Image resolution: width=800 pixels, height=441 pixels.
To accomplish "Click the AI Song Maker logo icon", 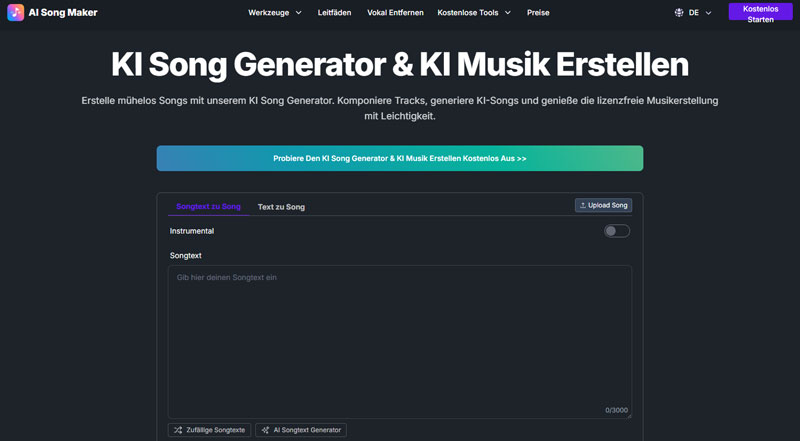I will [15, 12].
